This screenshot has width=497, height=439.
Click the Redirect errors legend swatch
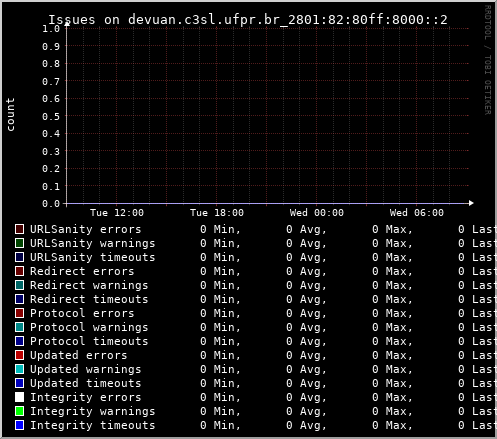point(19,271)
